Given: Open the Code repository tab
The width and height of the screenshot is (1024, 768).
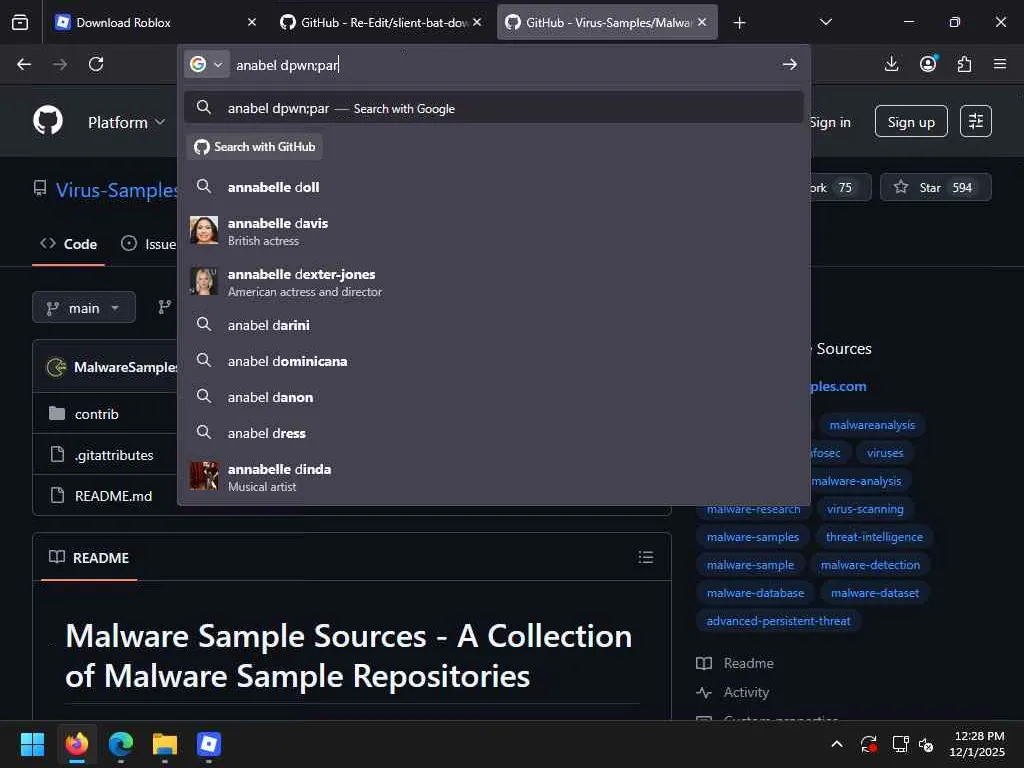Looking at the screenshot, I should (x=69, y=244).
